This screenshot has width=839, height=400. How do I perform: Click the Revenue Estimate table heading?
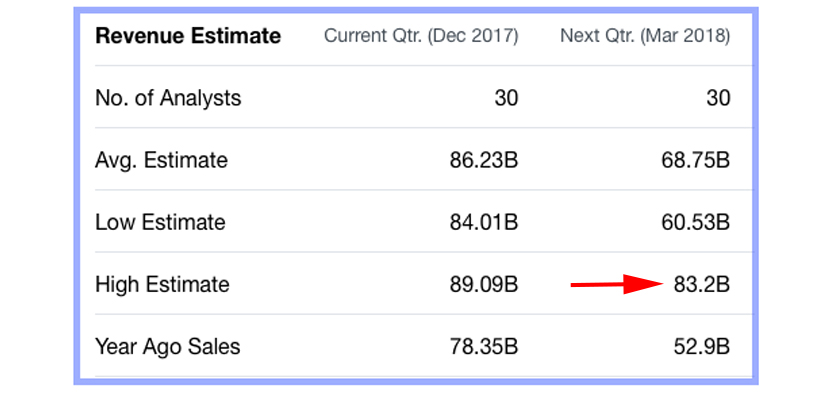[x=188, y=37]
